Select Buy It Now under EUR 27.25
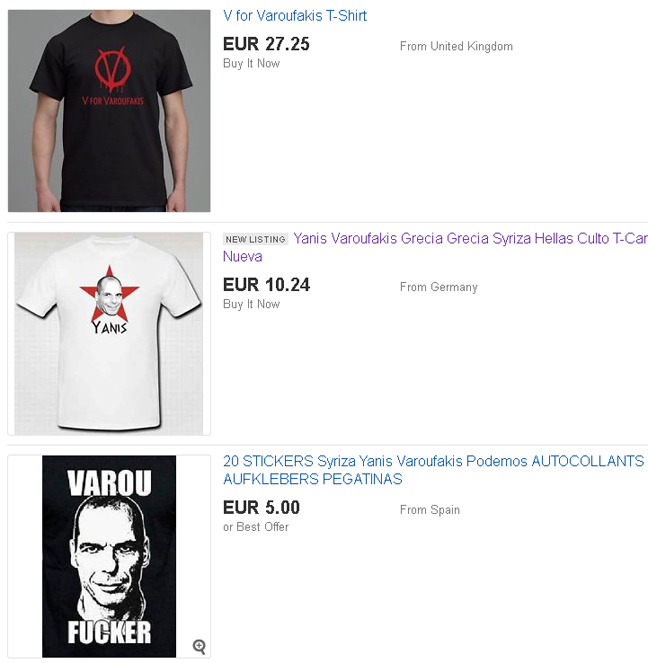Viewport: 648px width, 663px height. pos(252,63)
